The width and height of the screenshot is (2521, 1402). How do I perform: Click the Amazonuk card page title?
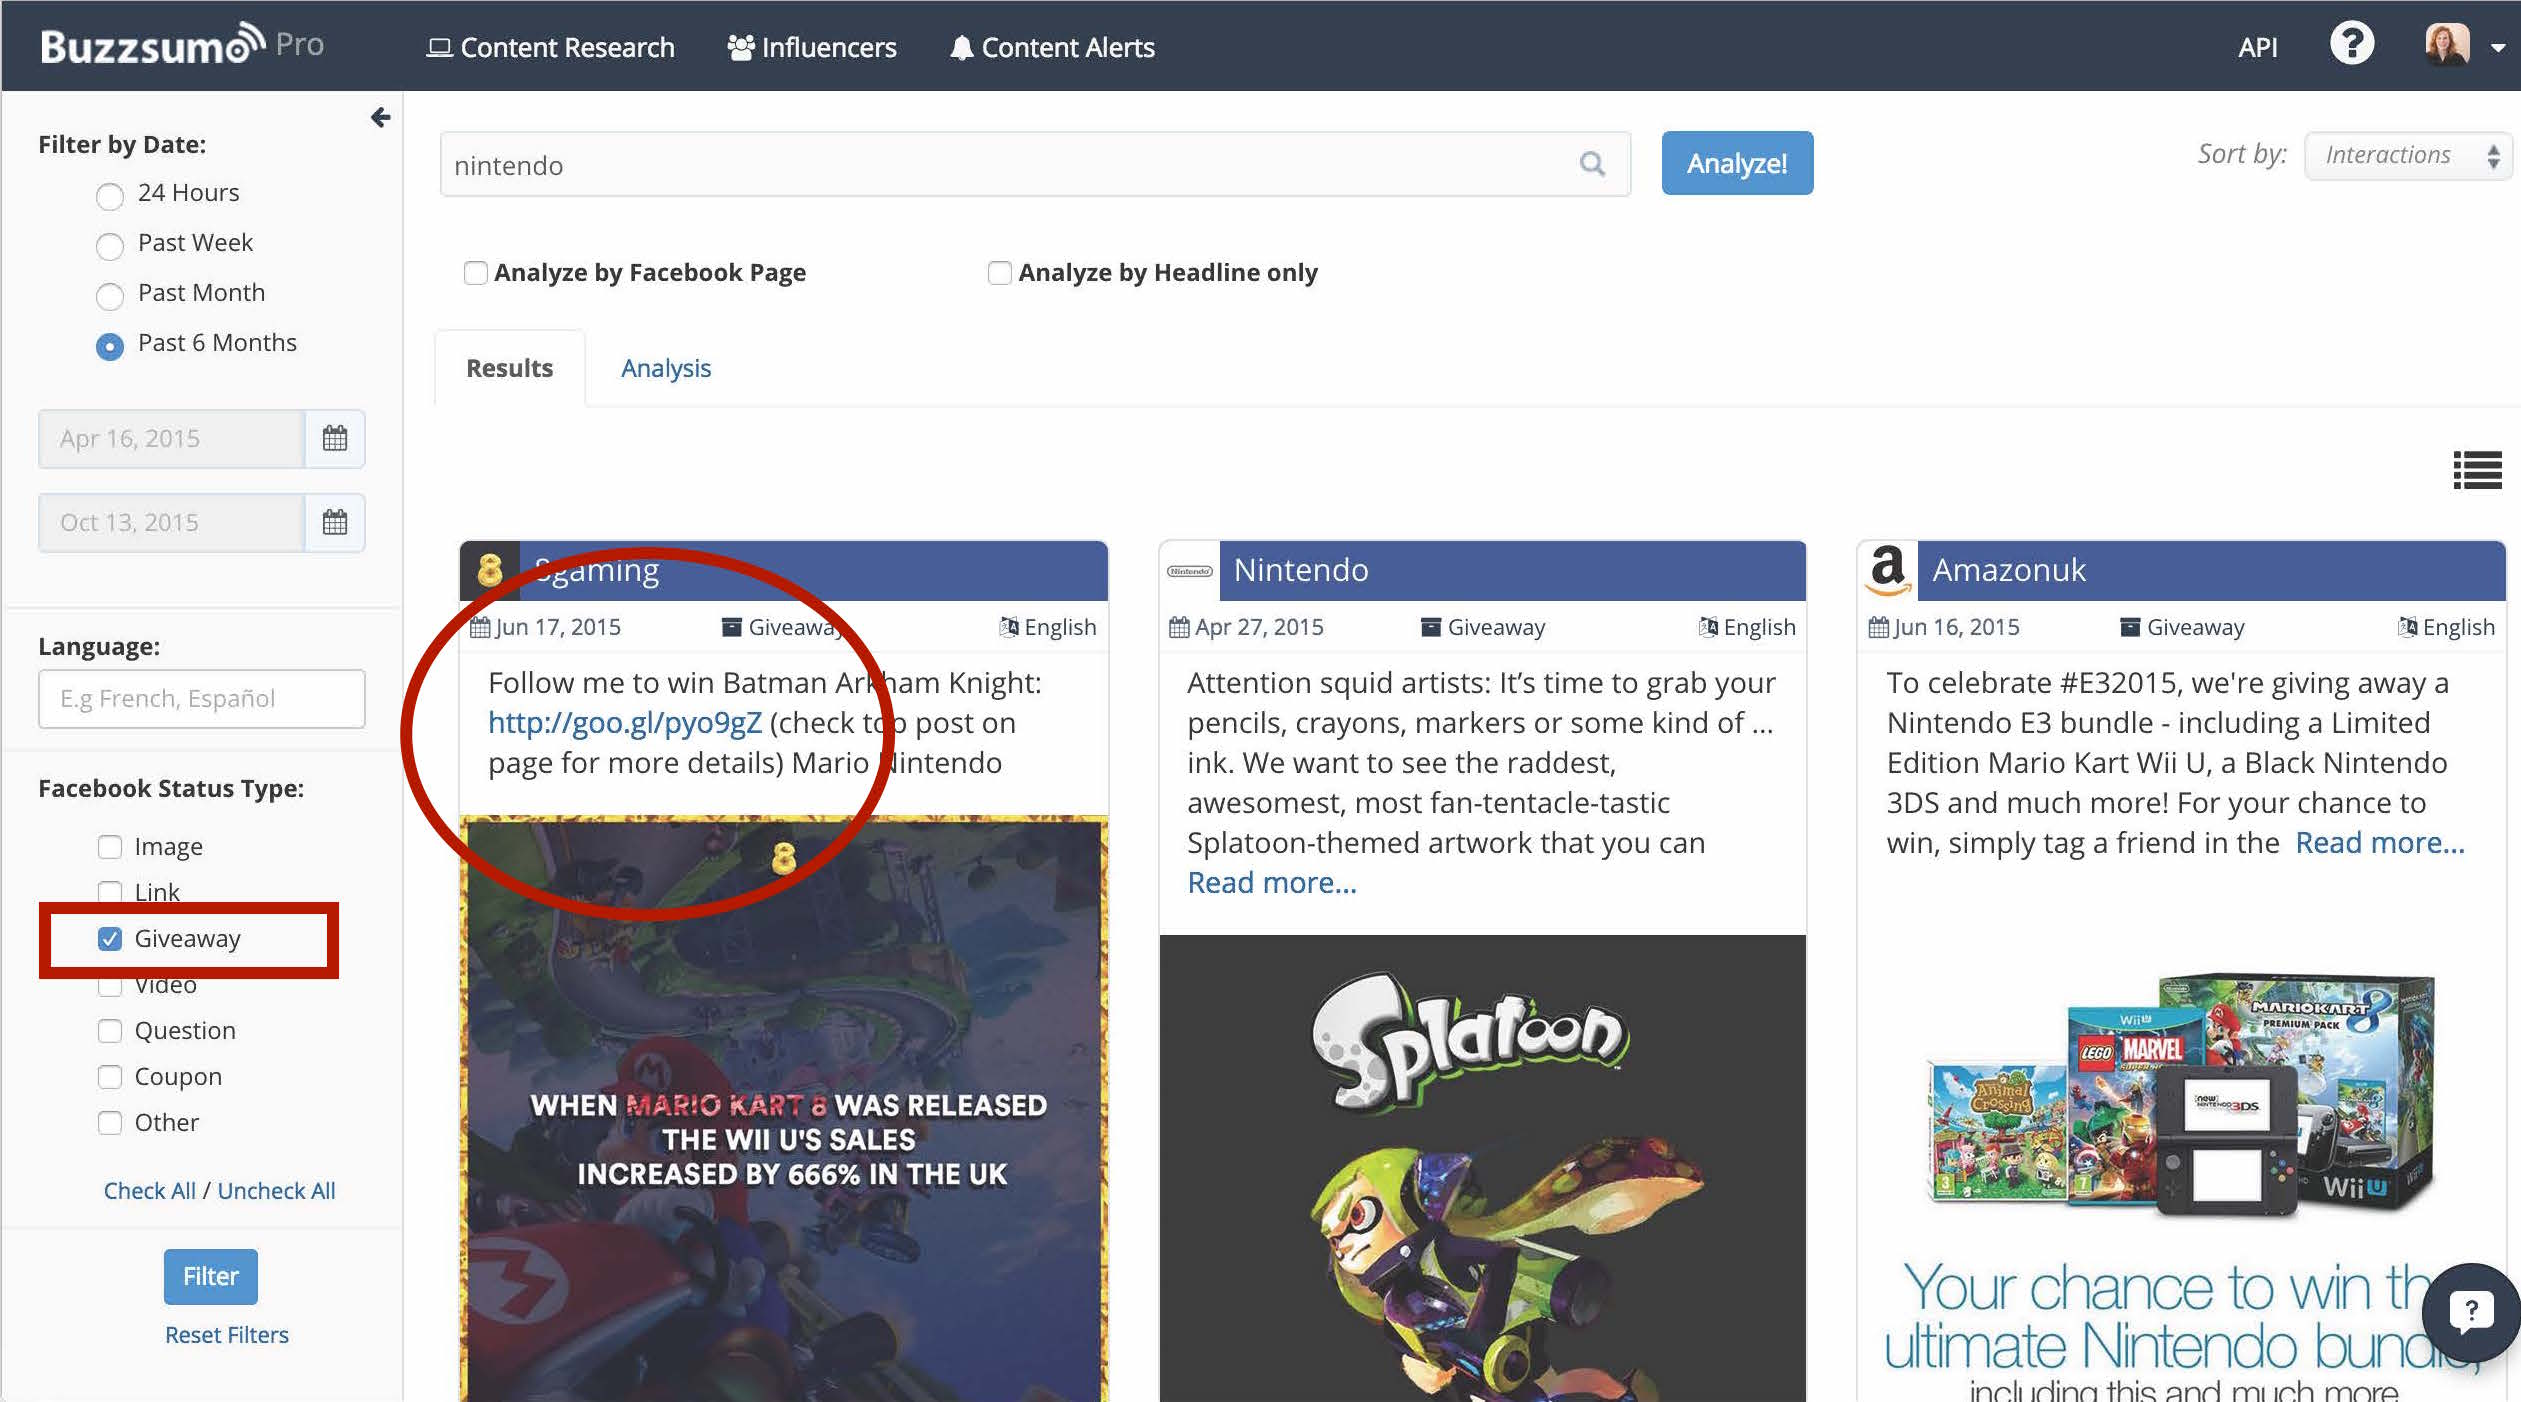click(2009, 570)
